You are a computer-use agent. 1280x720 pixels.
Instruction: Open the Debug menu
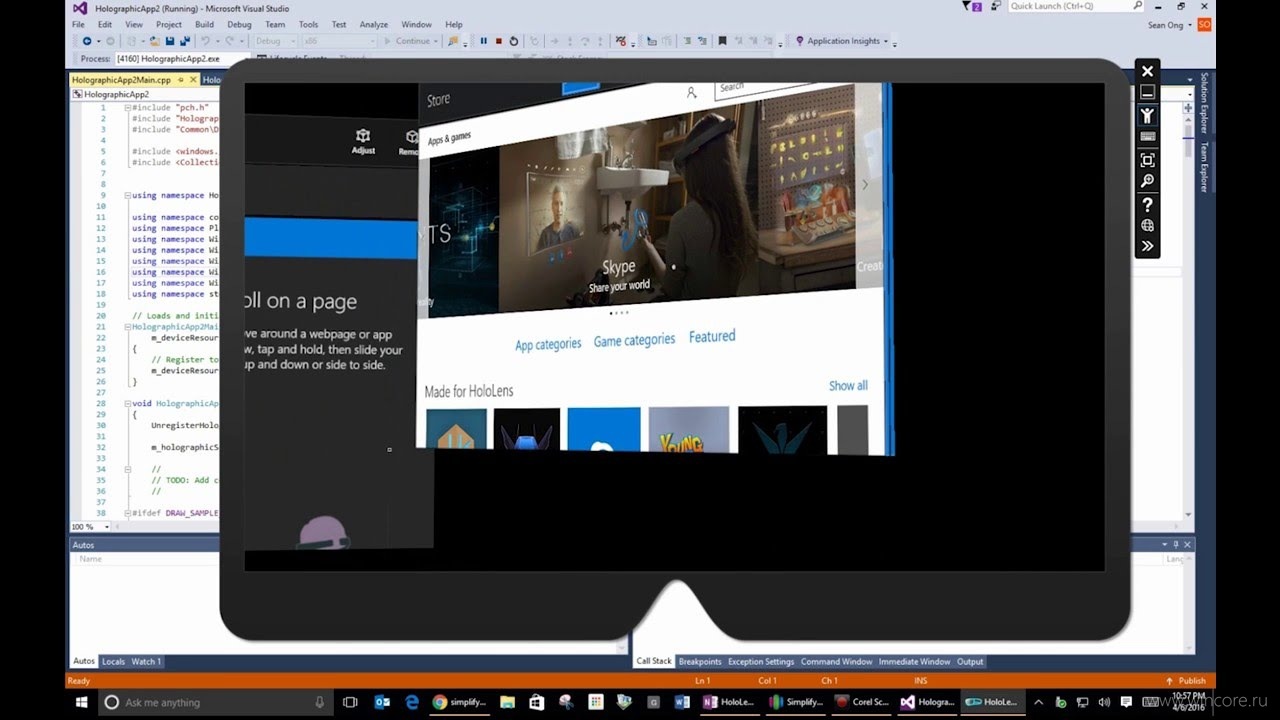[x=239, y=24]
